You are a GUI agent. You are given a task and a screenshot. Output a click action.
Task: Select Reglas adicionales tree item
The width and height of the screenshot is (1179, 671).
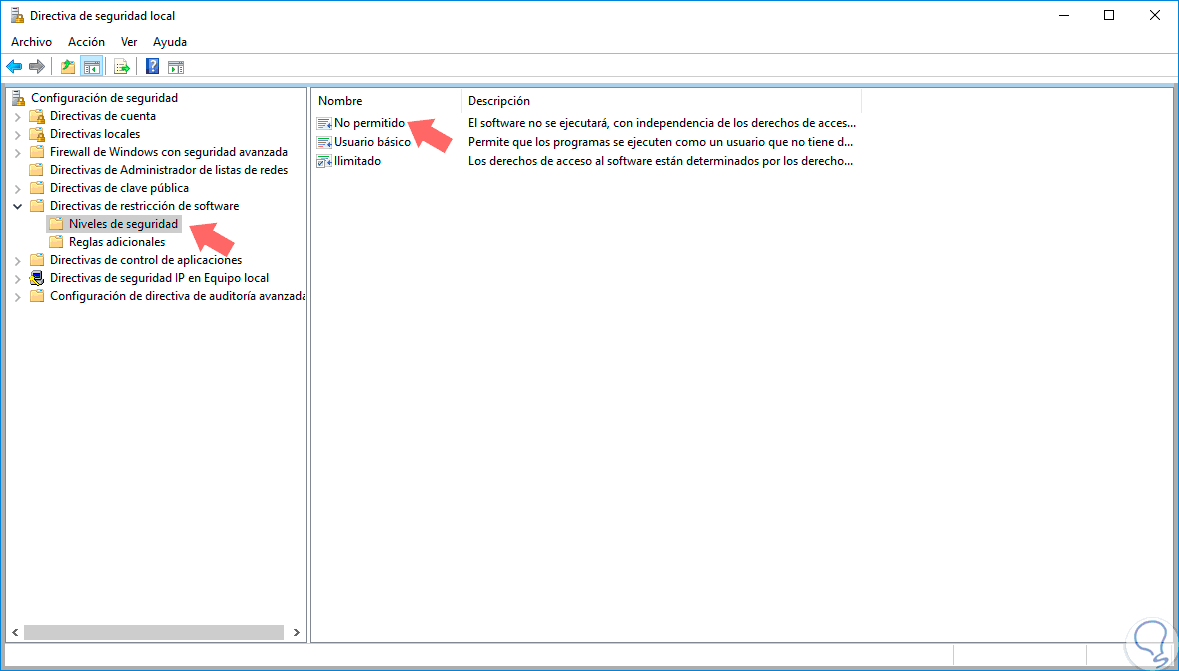117,242
